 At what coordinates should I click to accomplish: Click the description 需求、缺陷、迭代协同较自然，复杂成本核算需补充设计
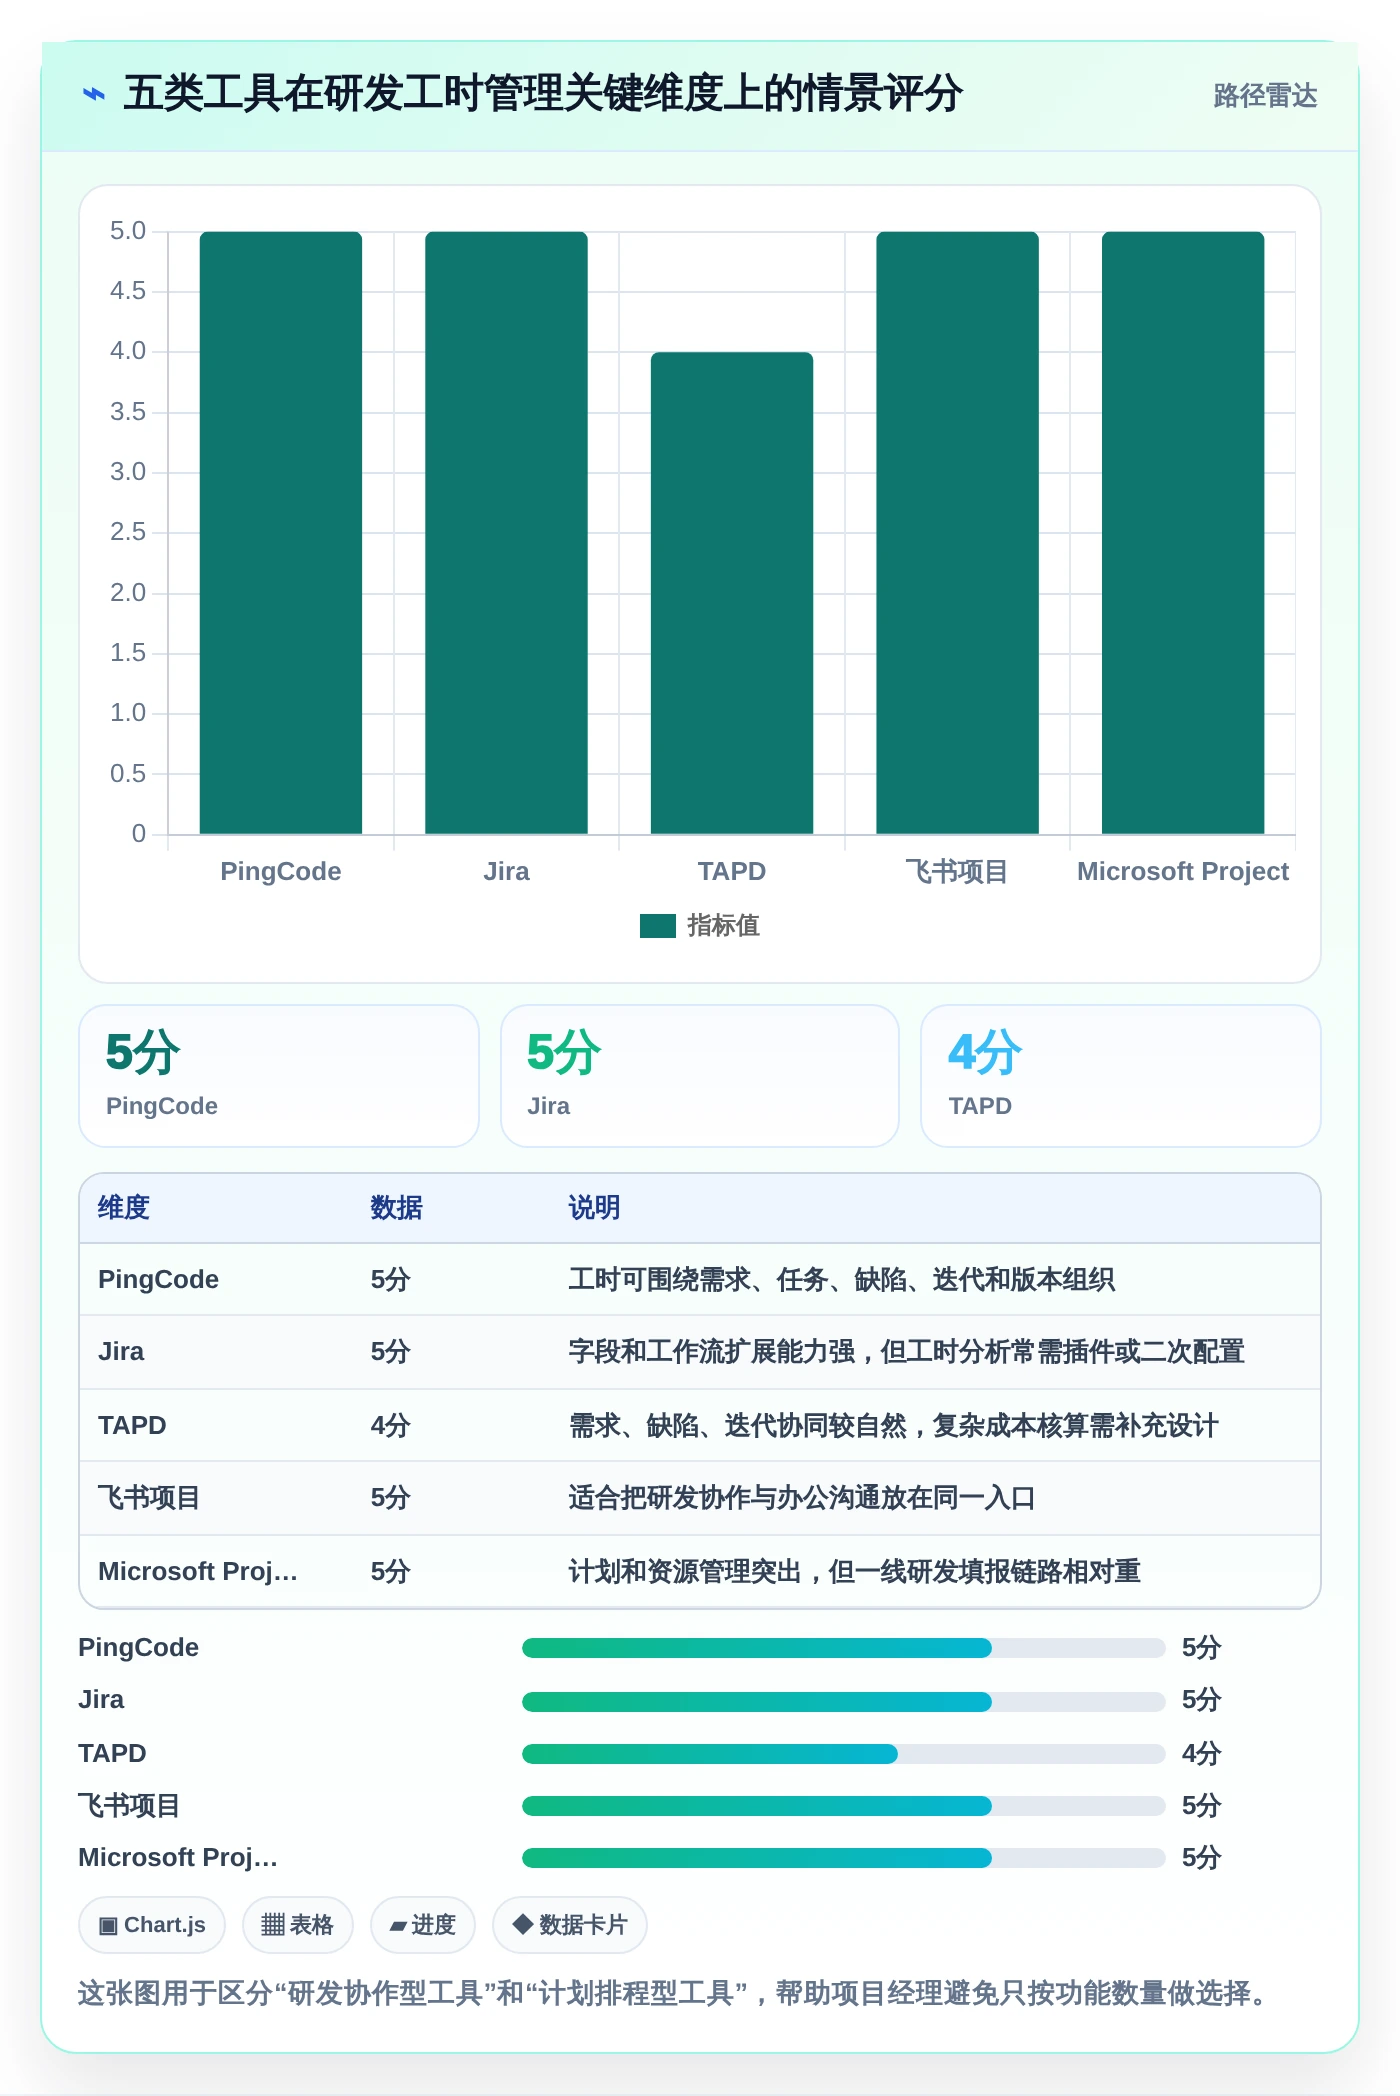pyautogui.click(x=894, y=1425)
